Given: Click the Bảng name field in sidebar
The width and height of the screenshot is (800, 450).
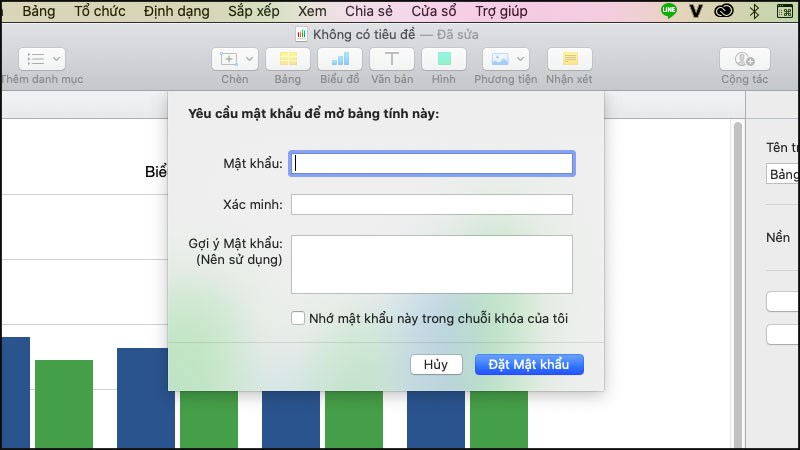Looking at the screenshot, I should [x=783, y=174].
